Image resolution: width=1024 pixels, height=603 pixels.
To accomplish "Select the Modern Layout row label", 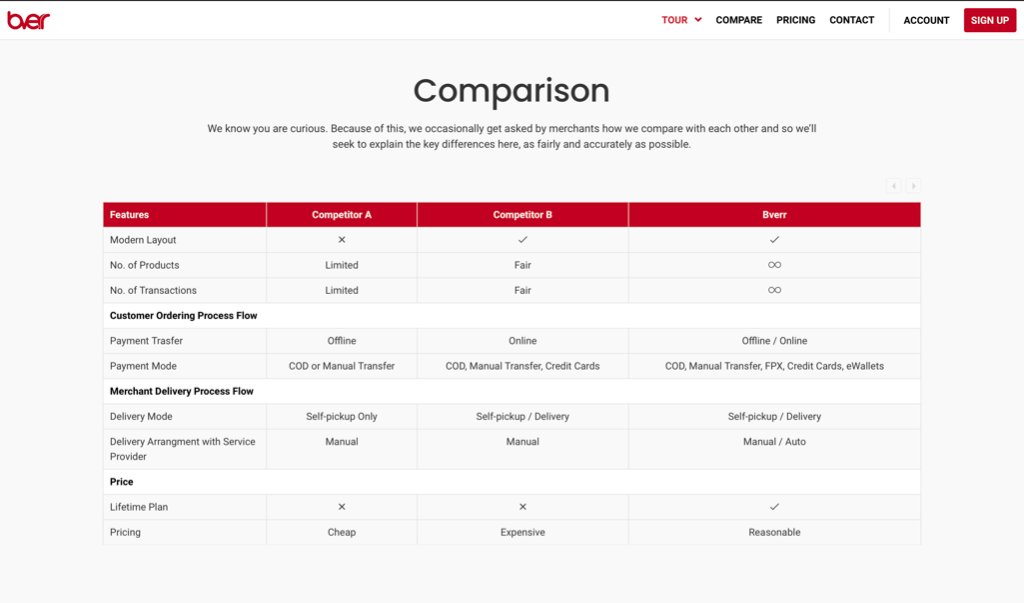I will [x=143, y=240].
